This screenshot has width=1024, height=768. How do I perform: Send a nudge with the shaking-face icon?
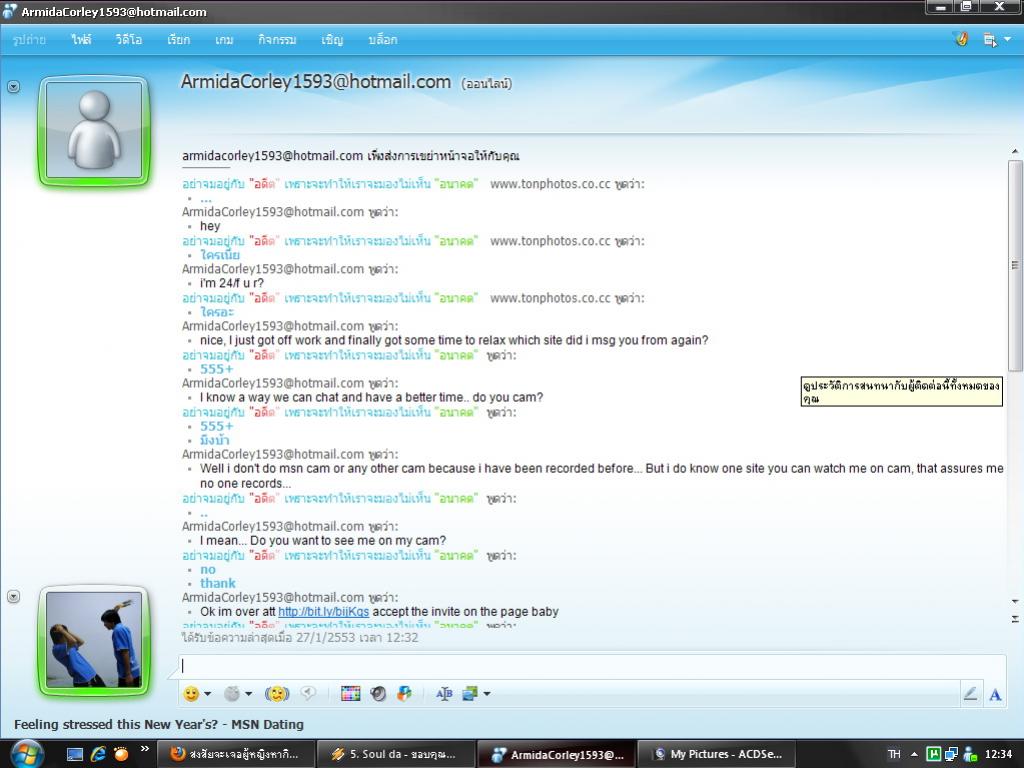coord(277,694)
